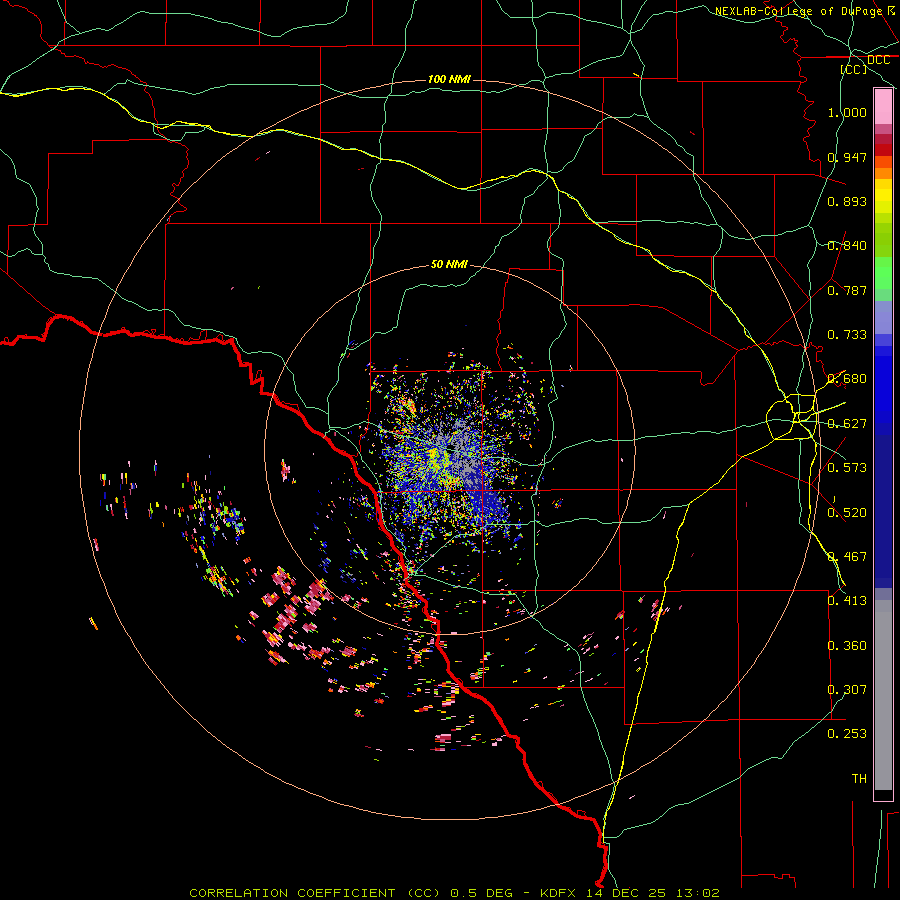Select the 0.467 scale value
Screen dimensions: 900x900
pyautogui.click(x=847, y=557)
